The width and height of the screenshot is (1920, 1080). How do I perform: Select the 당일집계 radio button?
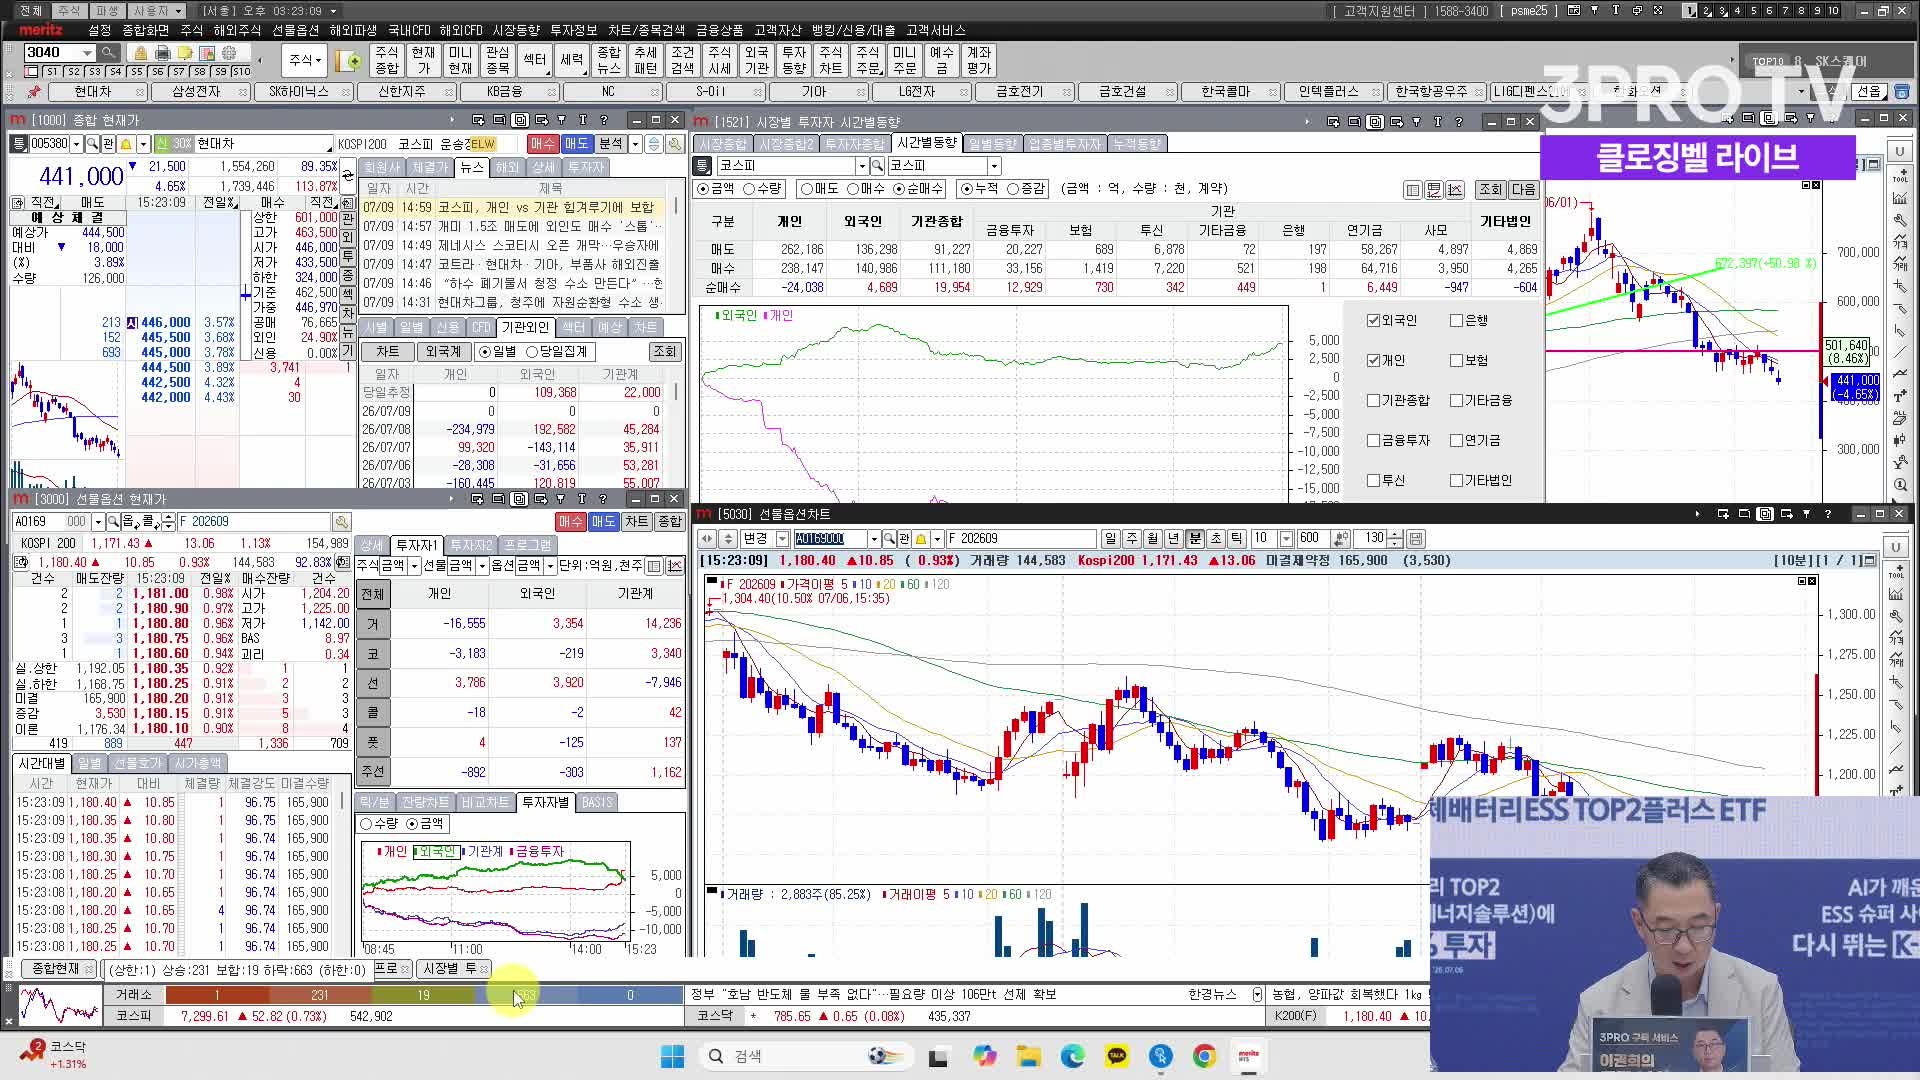(531, 352)
